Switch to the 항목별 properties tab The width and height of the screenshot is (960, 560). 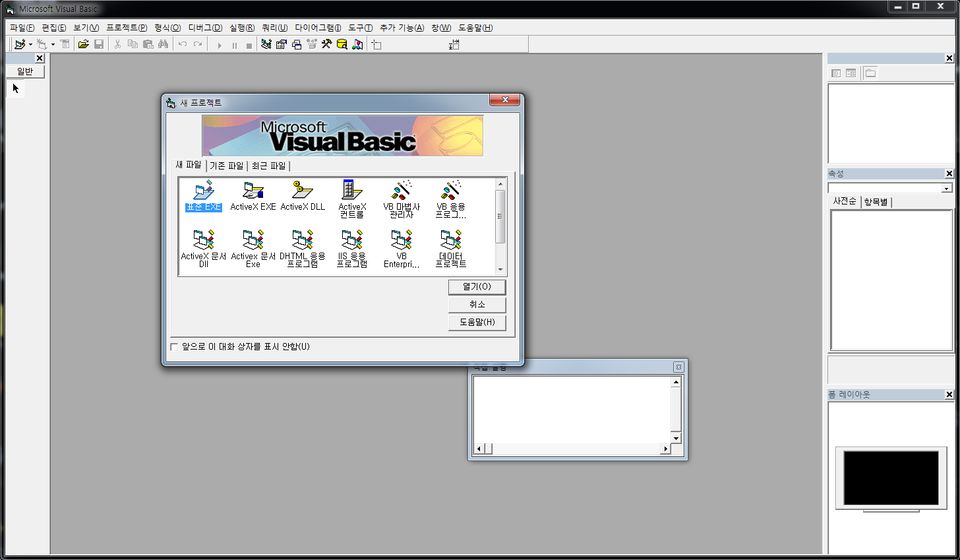pyautogui.click(x=876, y=202)
